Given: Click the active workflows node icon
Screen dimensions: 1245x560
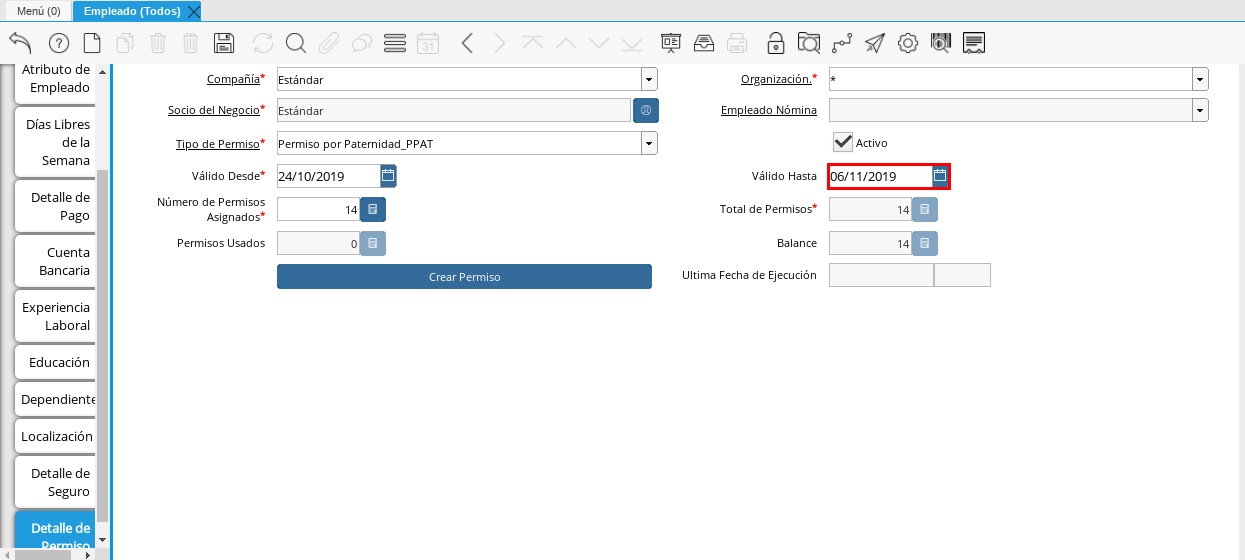Looking at the screenshot, I should click(x=842, y=43).
